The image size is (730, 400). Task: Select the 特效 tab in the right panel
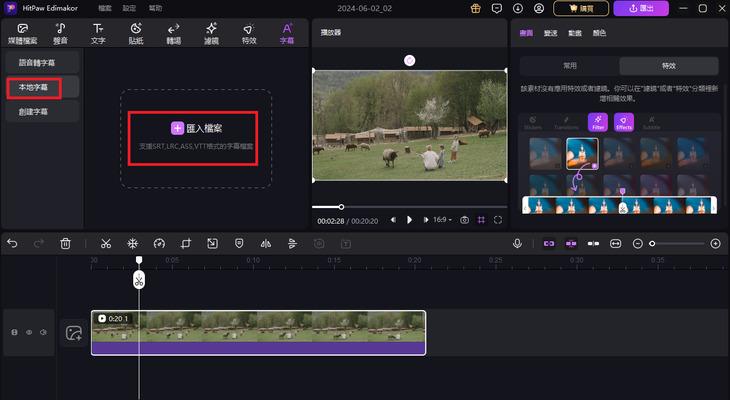coord(668,66)
